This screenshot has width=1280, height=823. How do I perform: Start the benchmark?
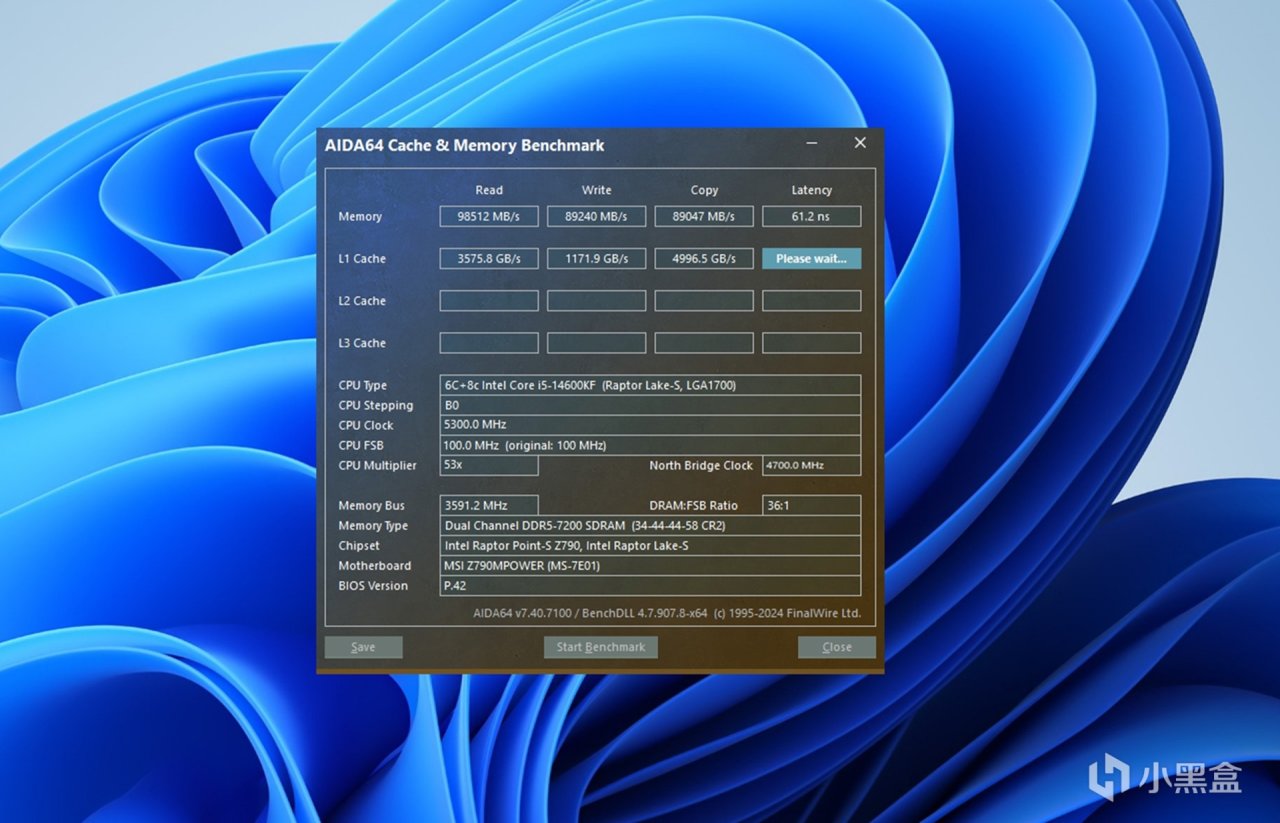click(601, 647)
